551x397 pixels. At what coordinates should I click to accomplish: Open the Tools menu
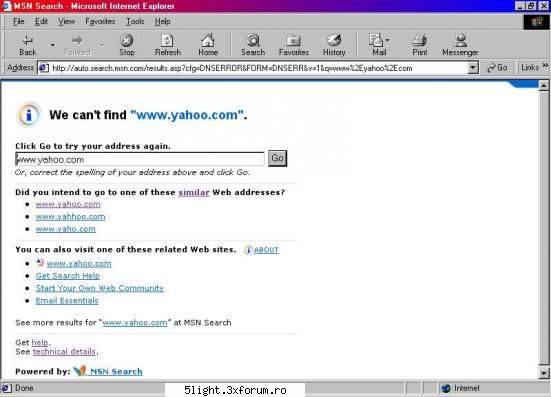tap(135, 21)
